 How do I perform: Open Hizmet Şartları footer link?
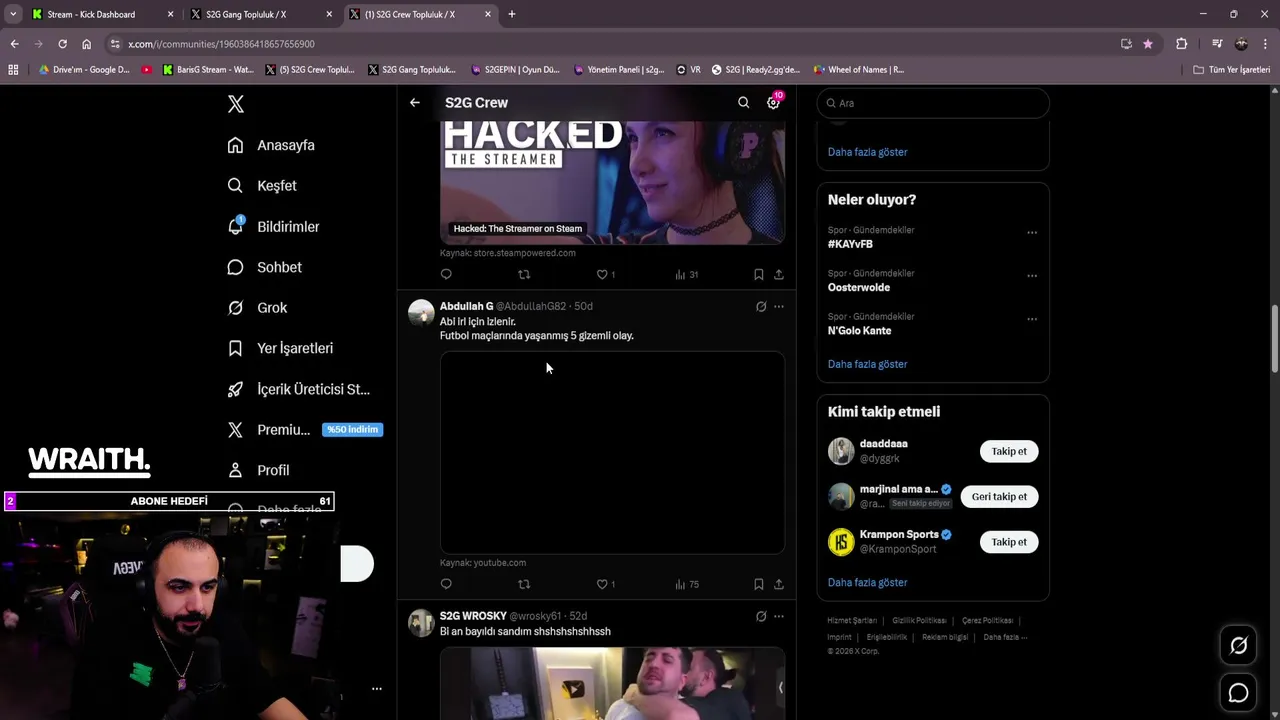pyautogui.click(x=853, y=620)
